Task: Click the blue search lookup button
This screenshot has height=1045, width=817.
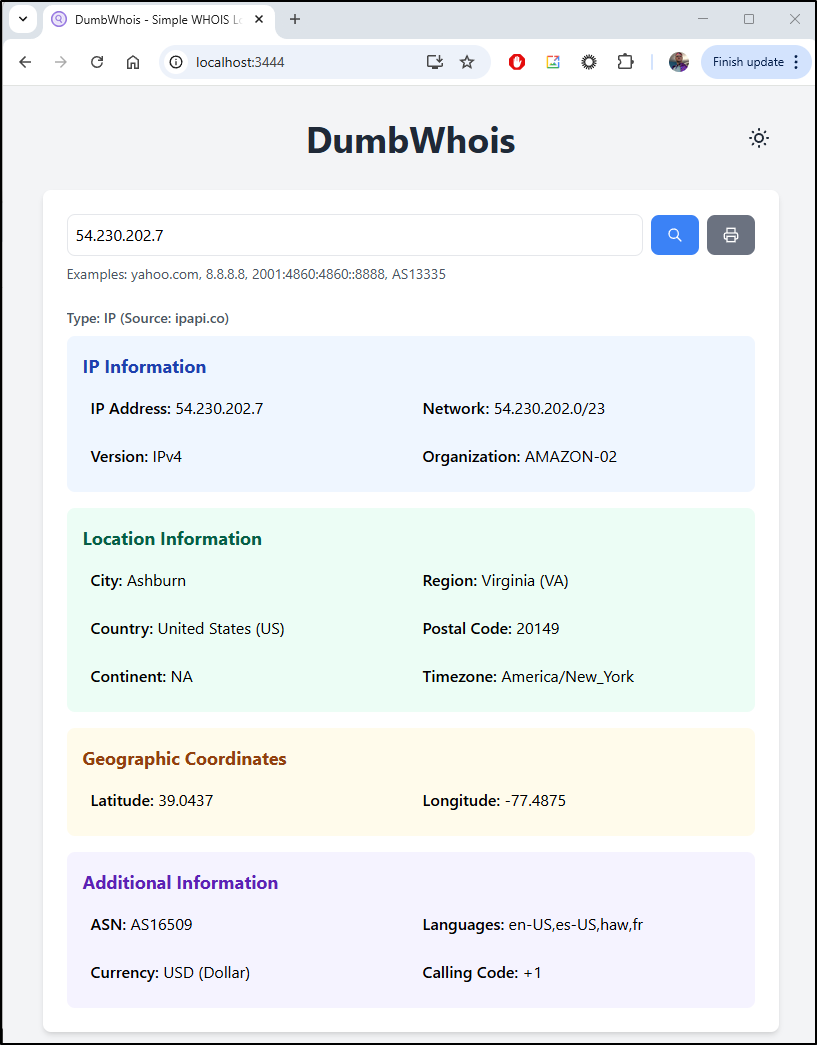Action: click(674, 235)
